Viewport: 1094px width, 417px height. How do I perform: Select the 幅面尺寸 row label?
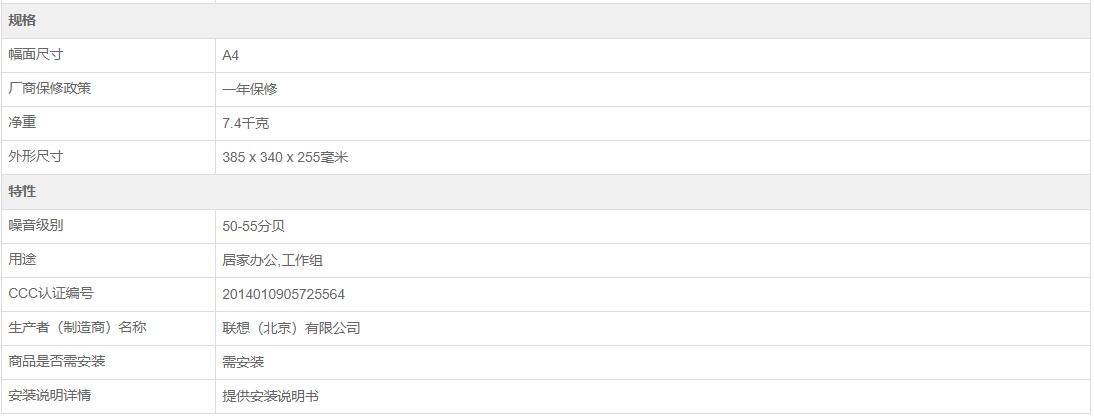pyautogui.click(x=36, y=55)
